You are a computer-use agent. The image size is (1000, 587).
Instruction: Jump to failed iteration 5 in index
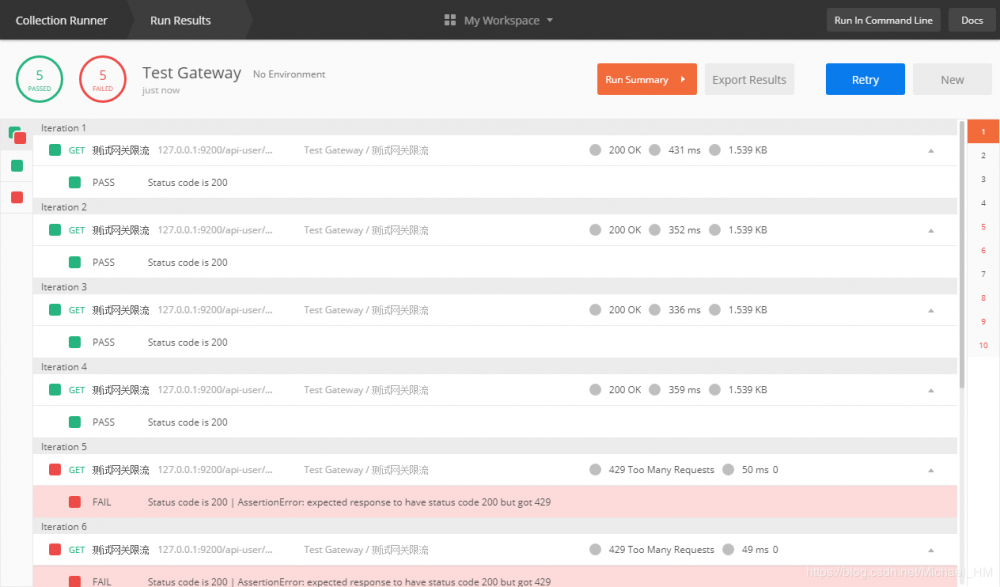(x=983, y=227)
